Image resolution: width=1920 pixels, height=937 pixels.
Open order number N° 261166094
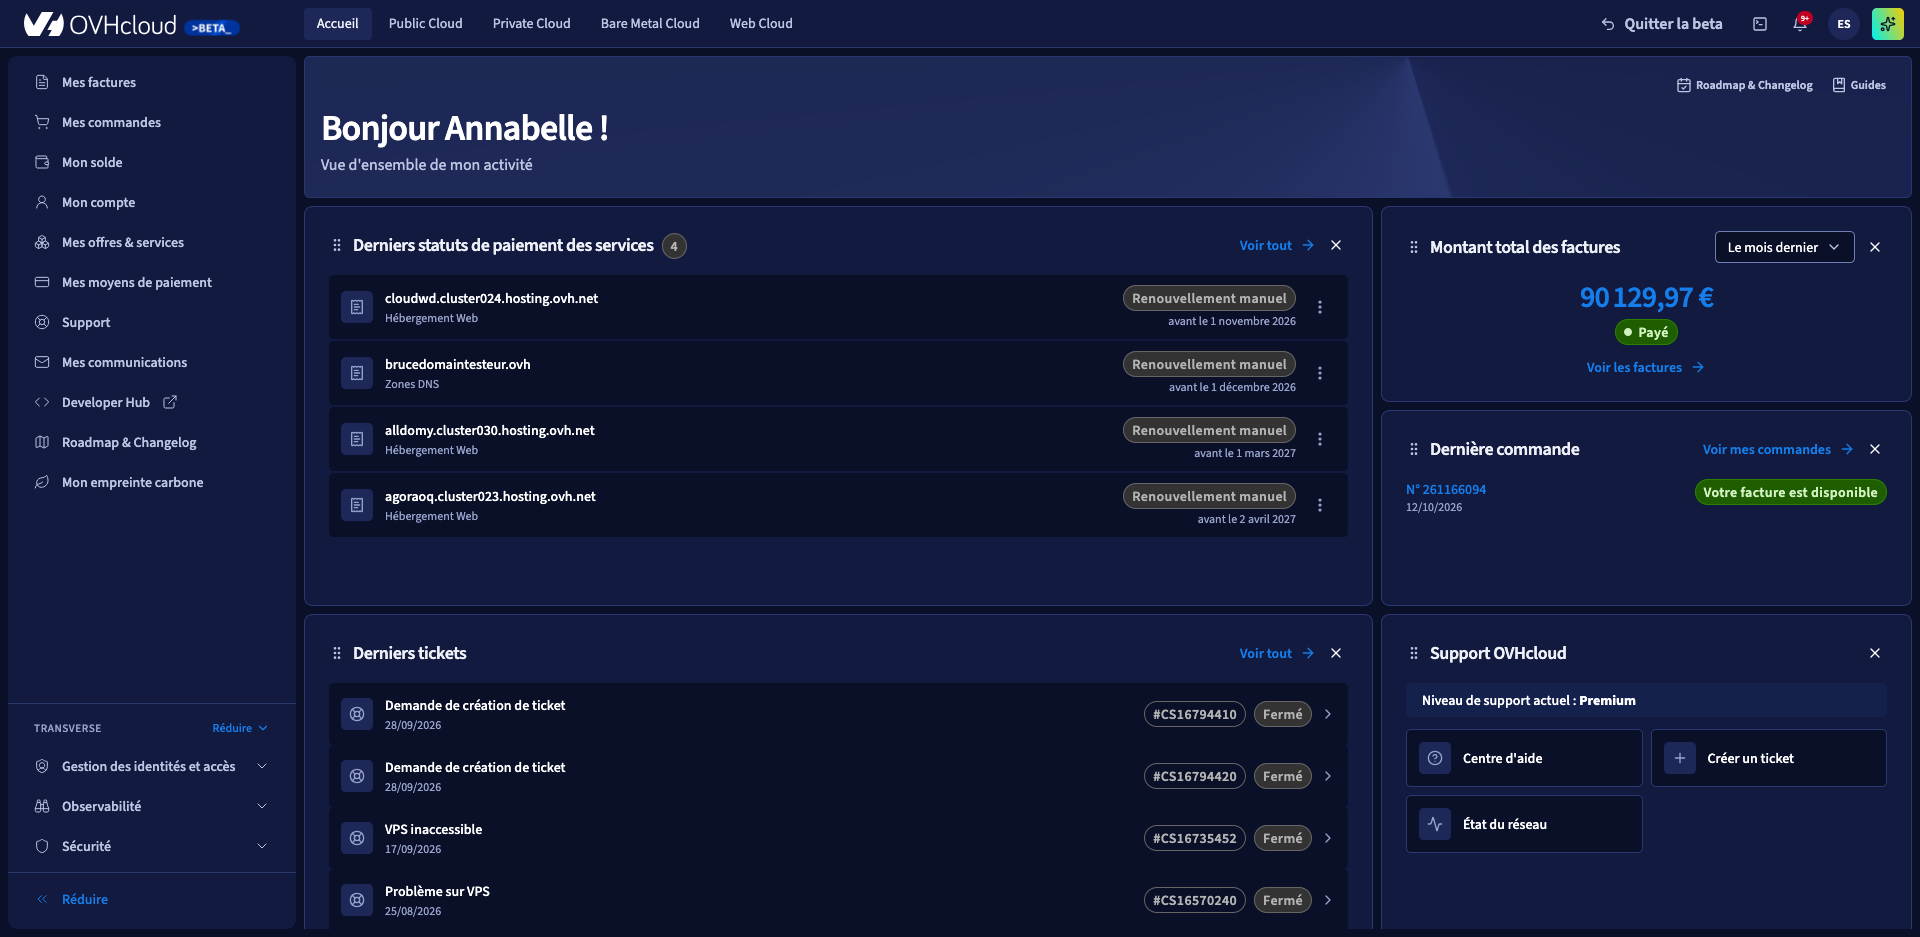(1446, 489)
